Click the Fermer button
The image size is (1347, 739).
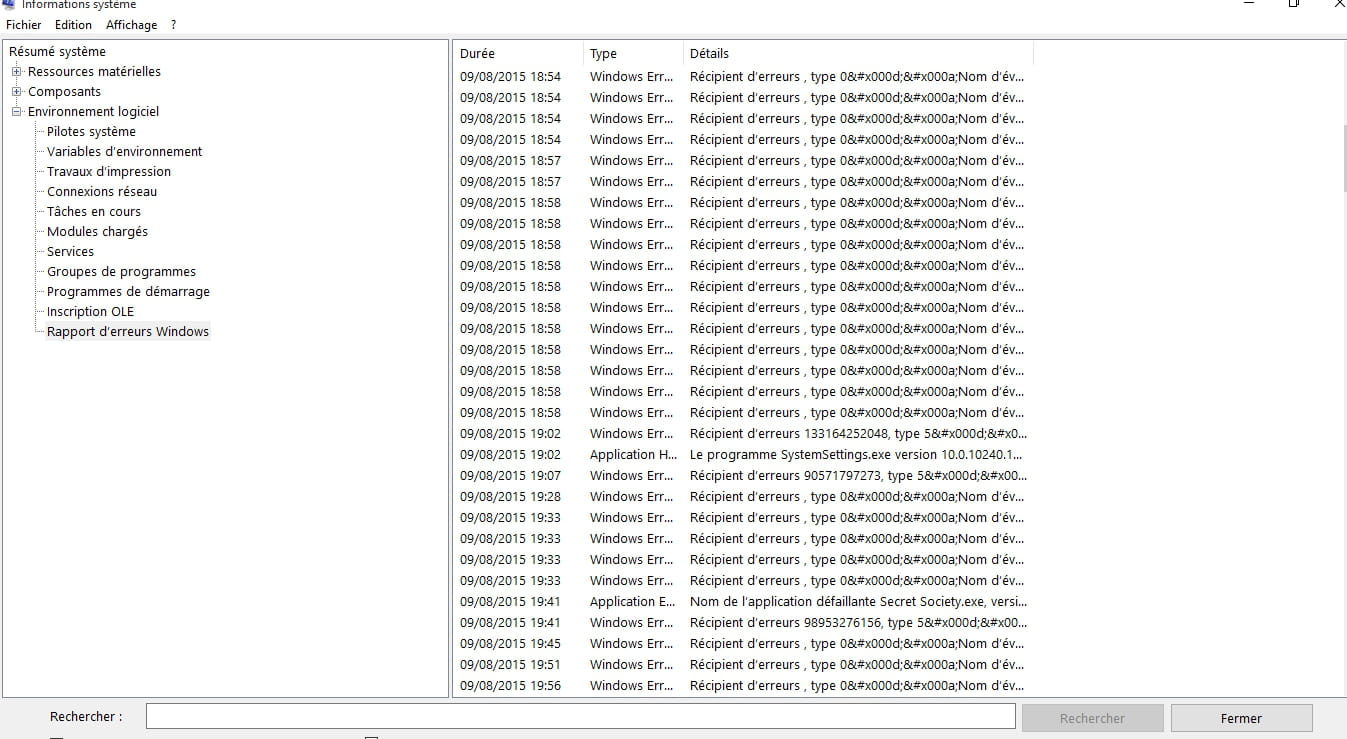coord(1240,718)
